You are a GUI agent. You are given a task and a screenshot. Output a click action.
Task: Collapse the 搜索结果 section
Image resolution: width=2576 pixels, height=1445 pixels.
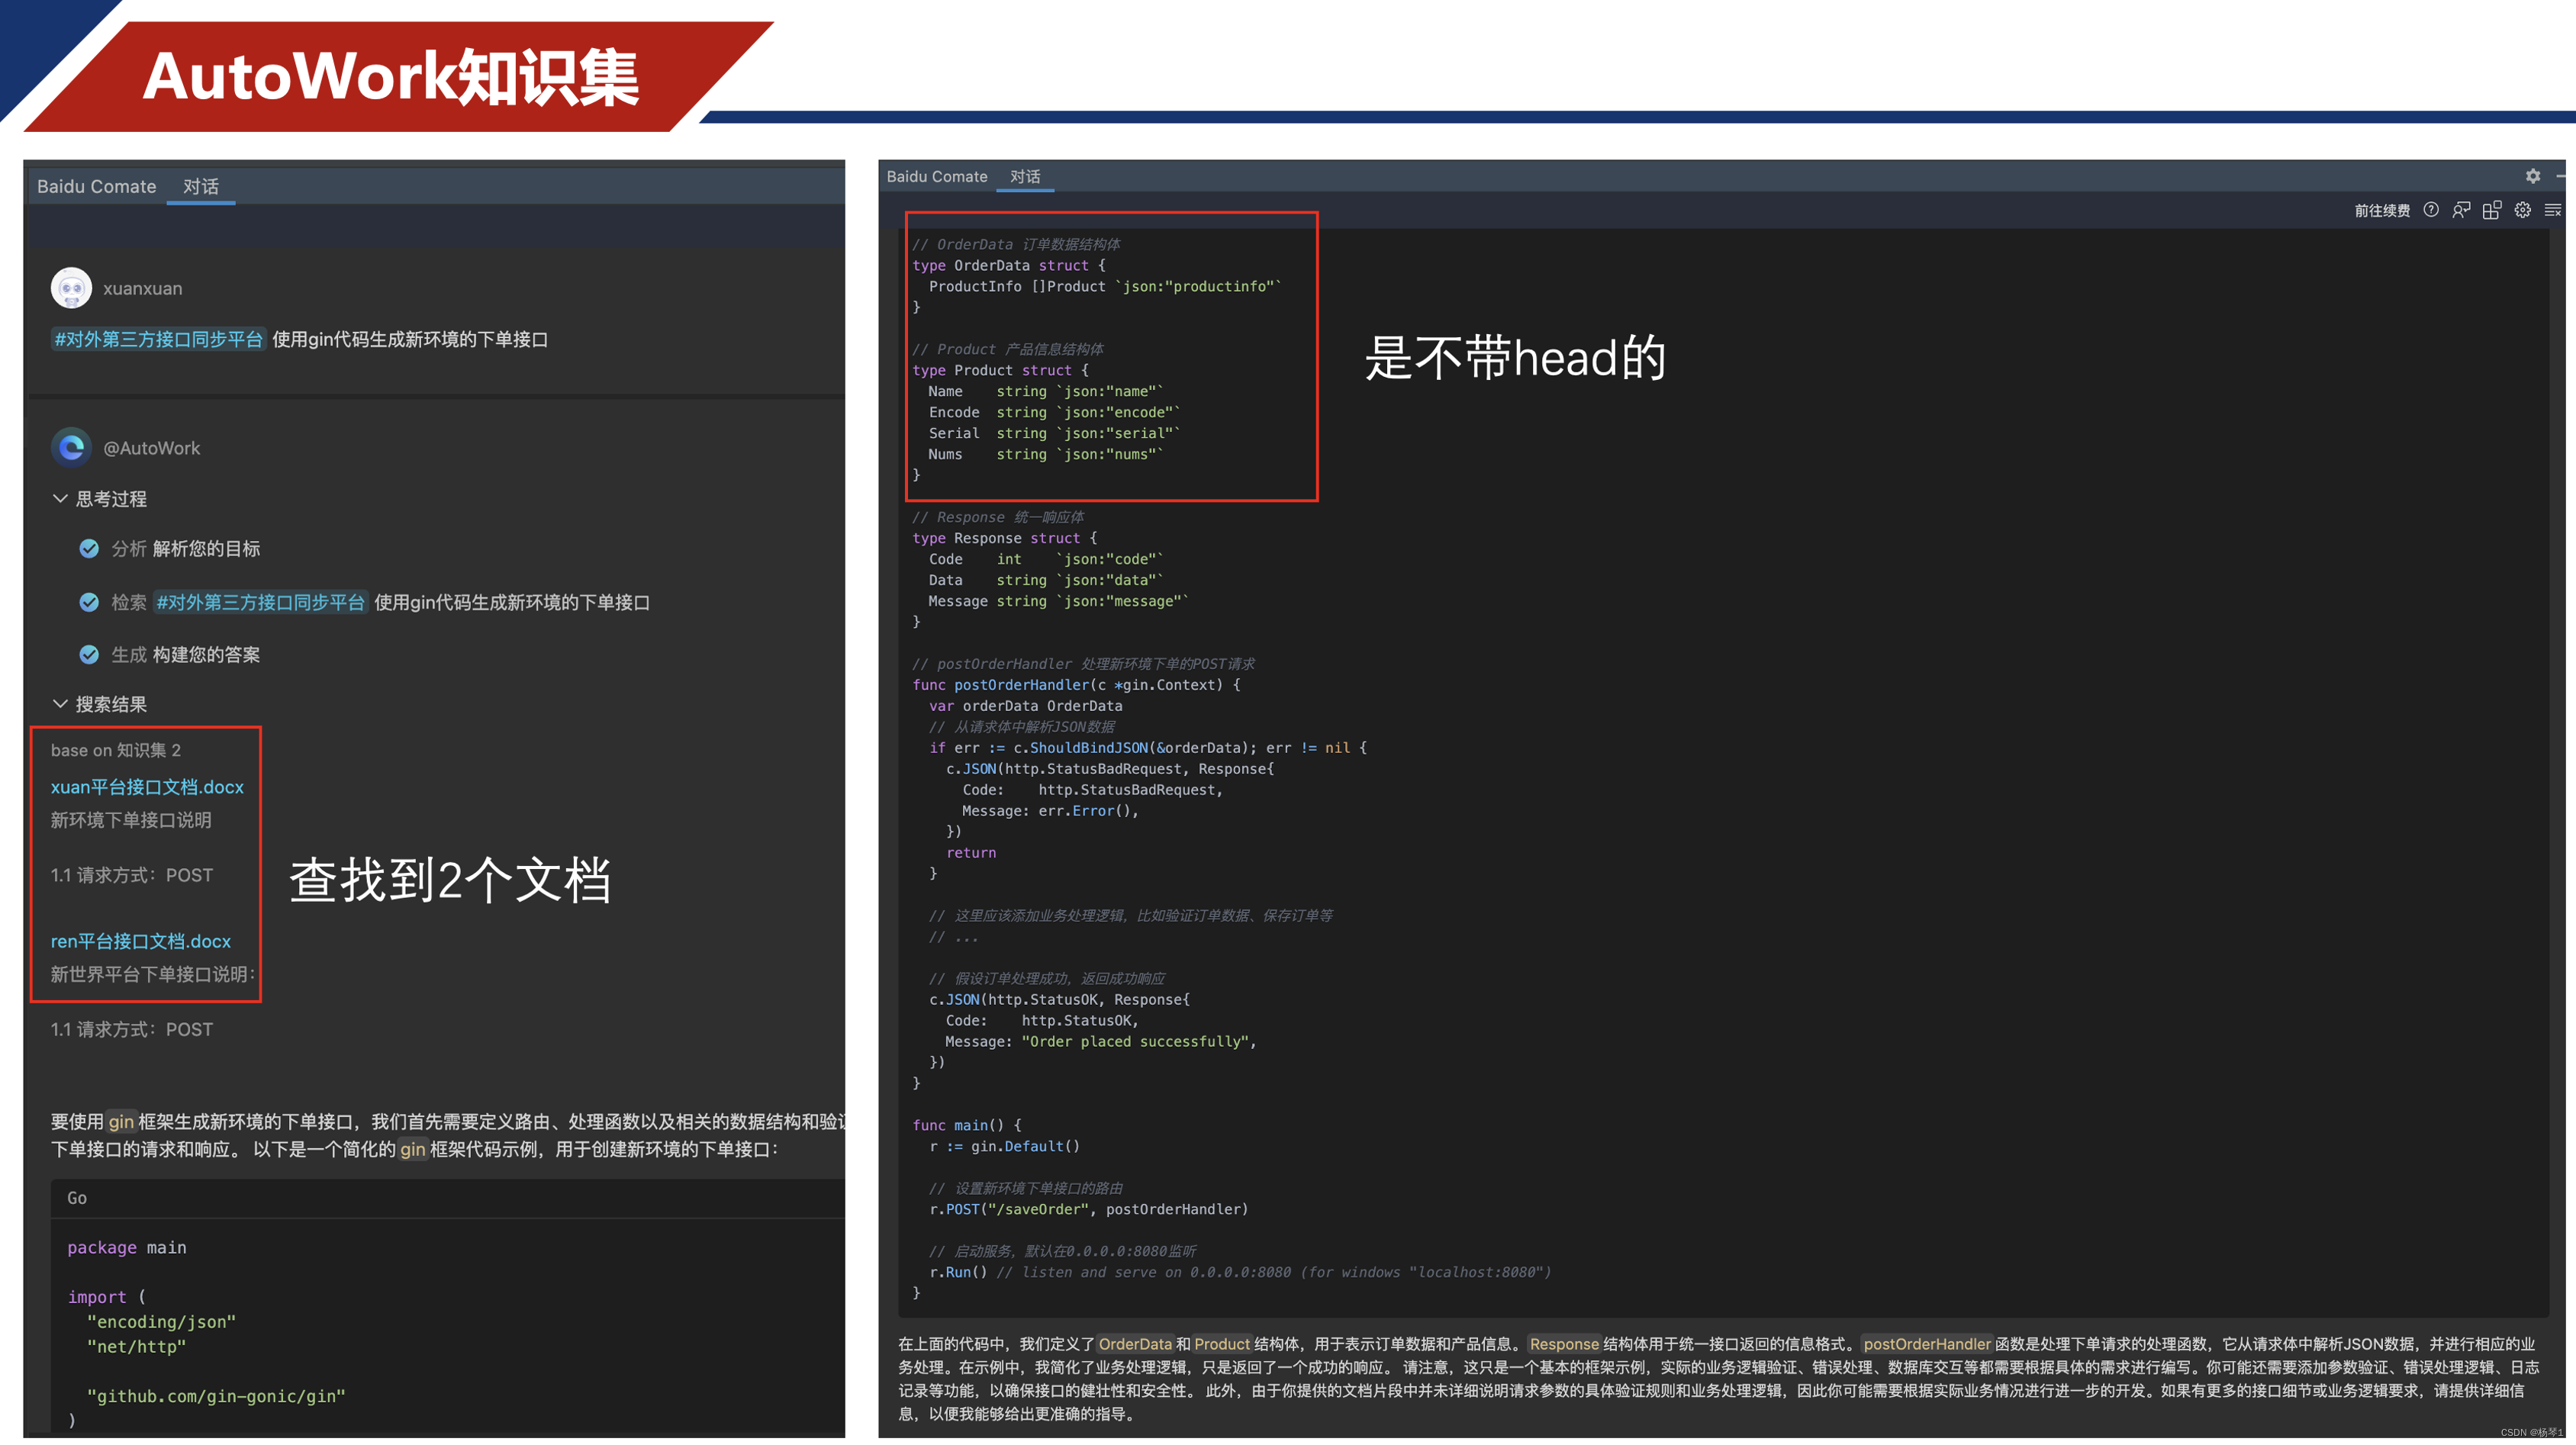tap(60, 704)
